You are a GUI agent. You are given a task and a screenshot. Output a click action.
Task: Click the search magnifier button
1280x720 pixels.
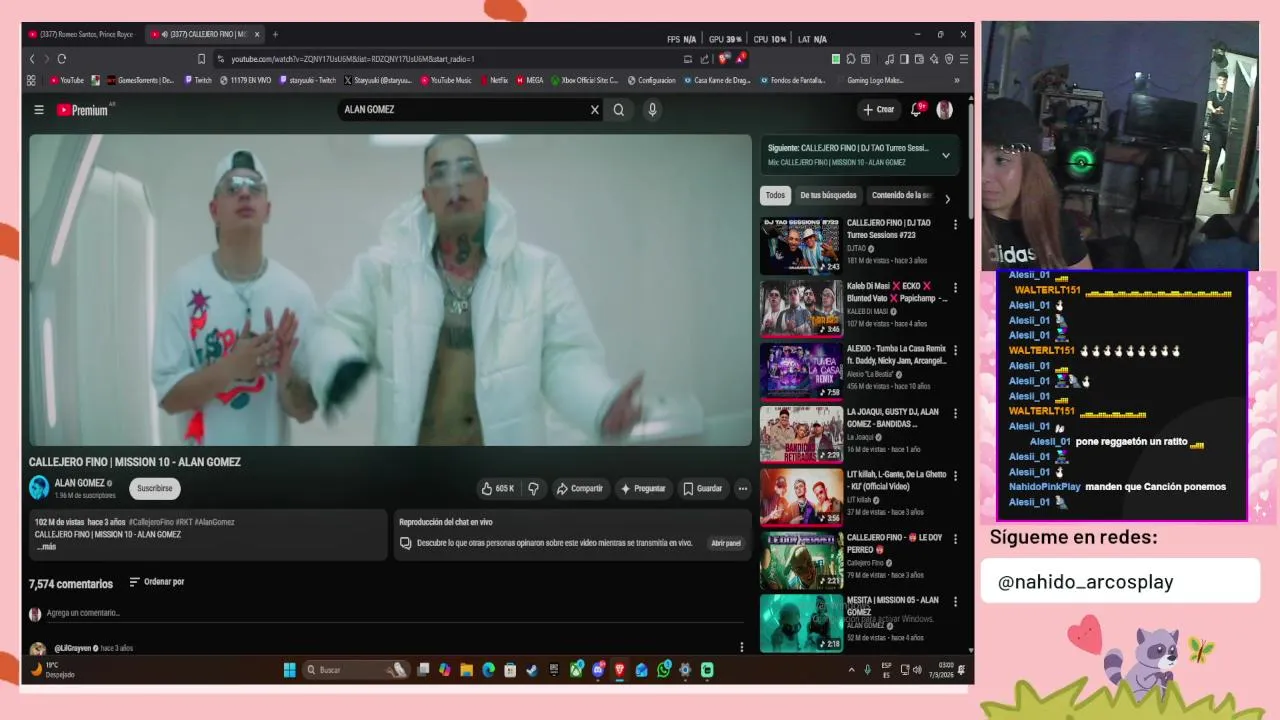pos(619,110)
